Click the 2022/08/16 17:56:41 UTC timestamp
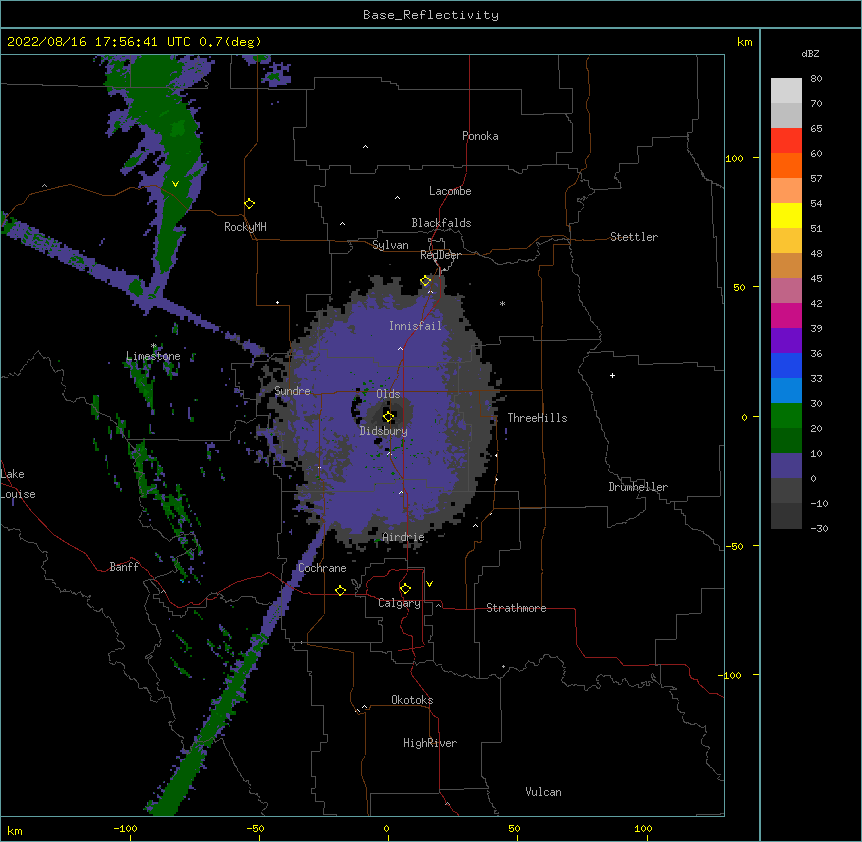 coord(99,42)
